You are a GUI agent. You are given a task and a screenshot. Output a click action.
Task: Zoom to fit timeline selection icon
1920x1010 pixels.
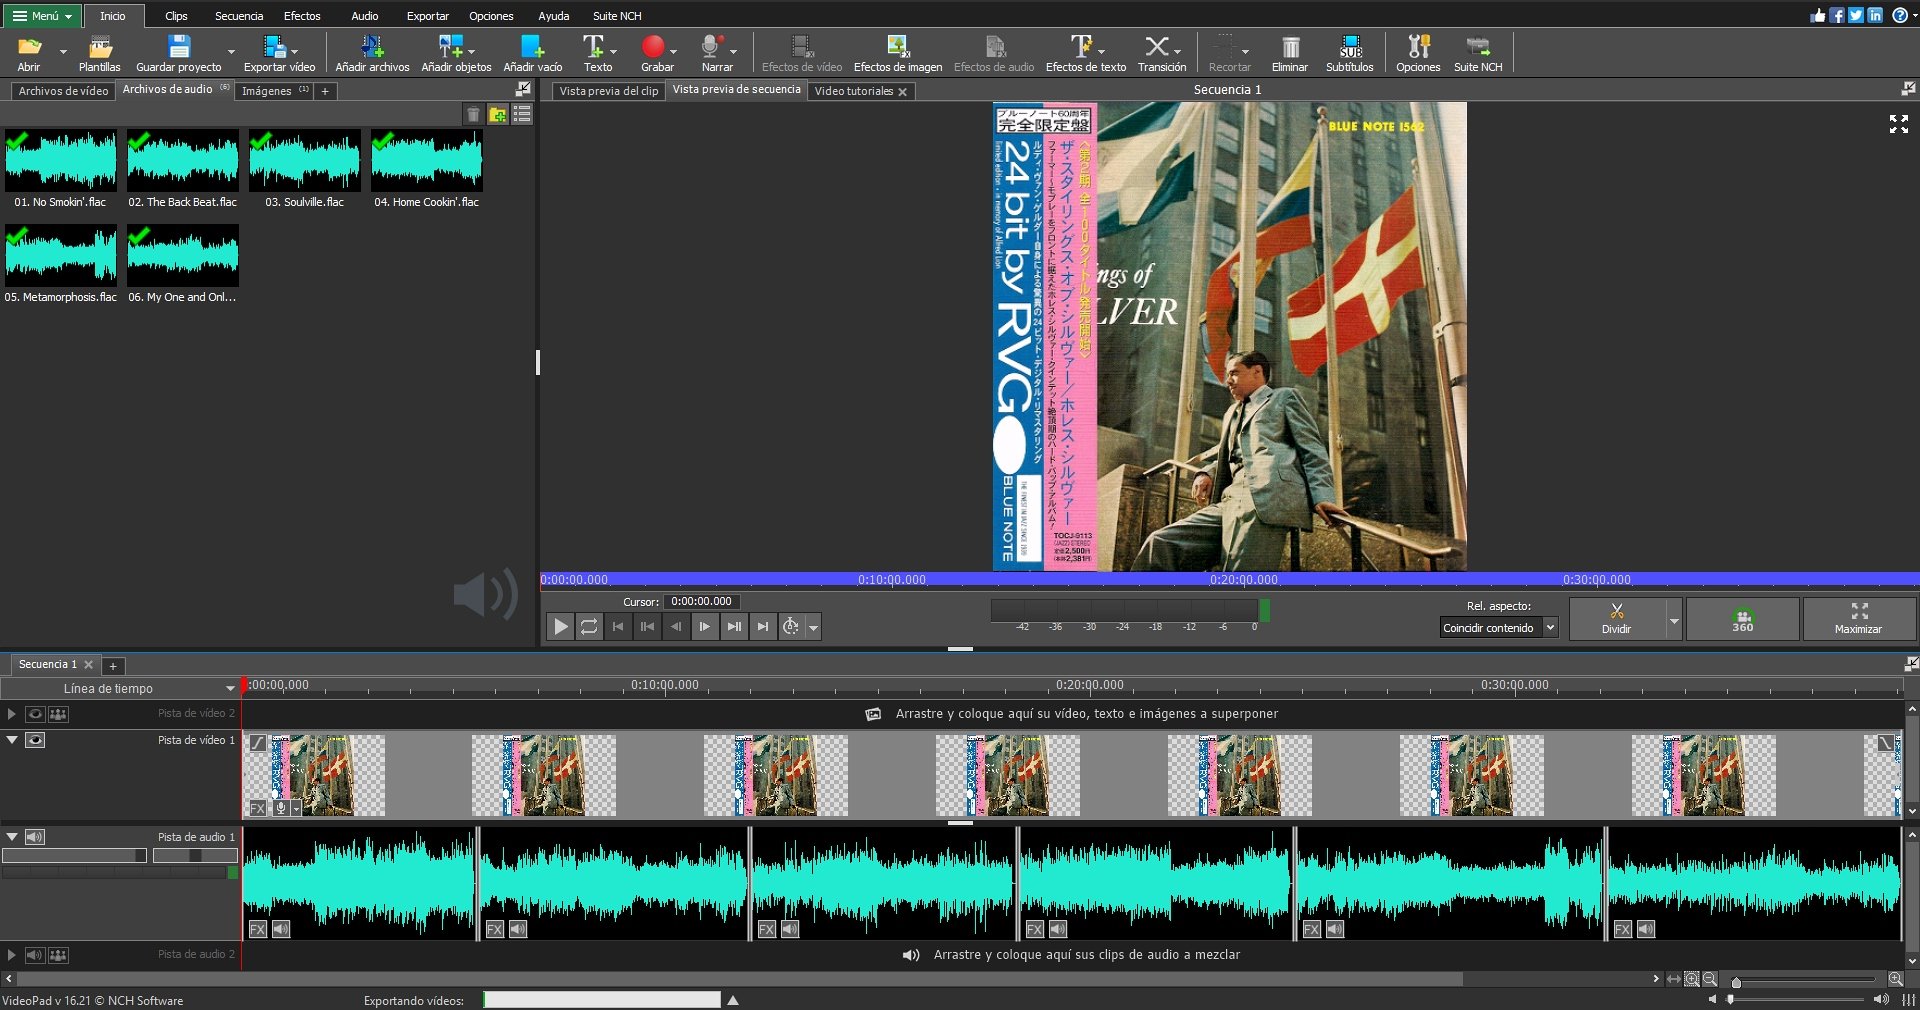point(1692,979)
